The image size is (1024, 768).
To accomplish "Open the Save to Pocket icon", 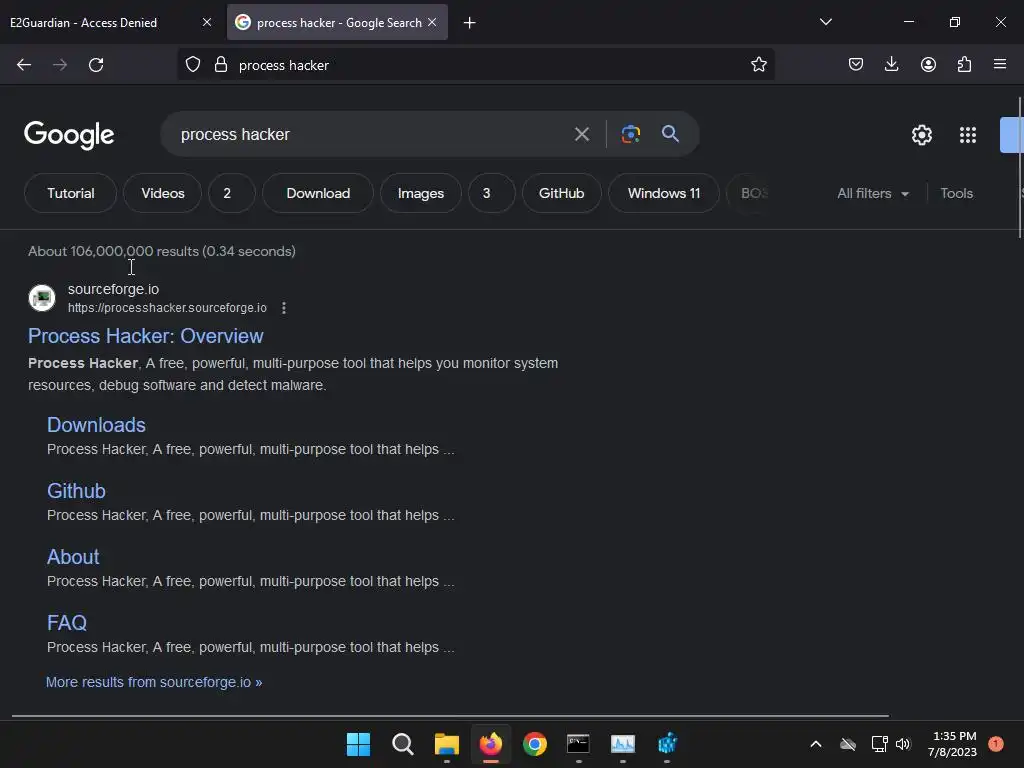I will (856, 65).
